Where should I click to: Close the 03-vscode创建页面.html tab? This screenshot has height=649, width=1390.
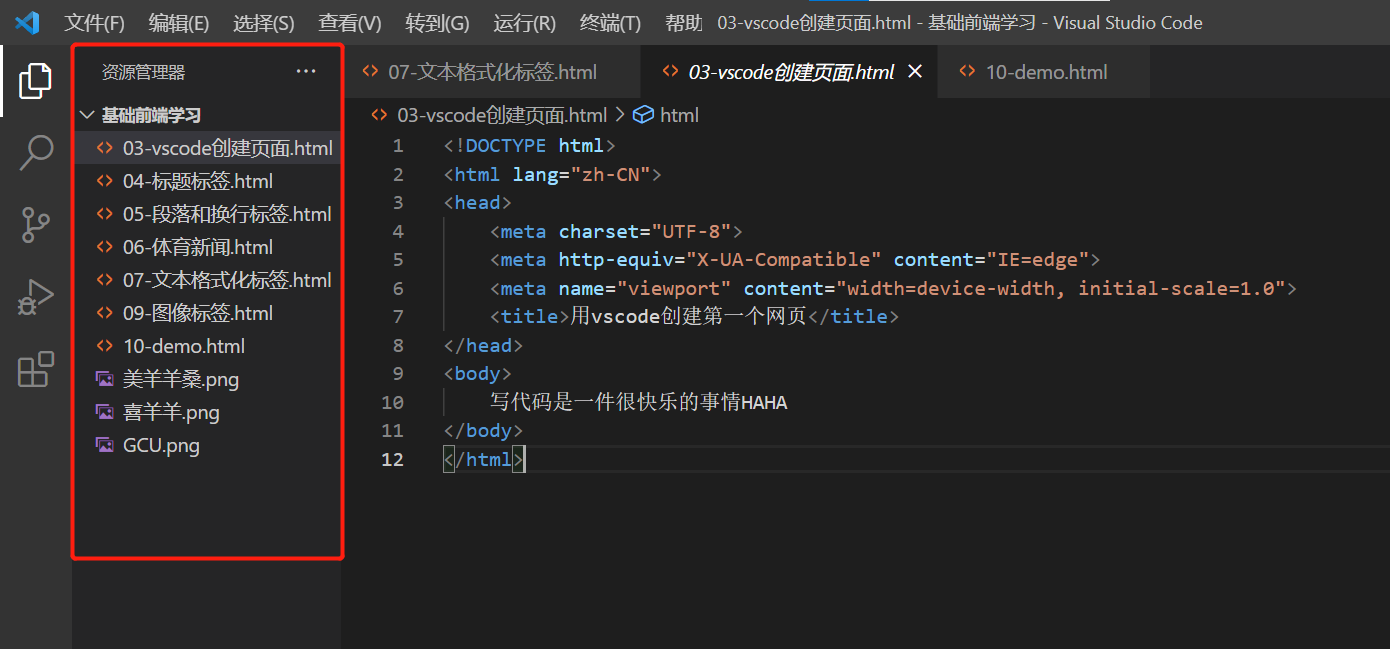[916, 71]
